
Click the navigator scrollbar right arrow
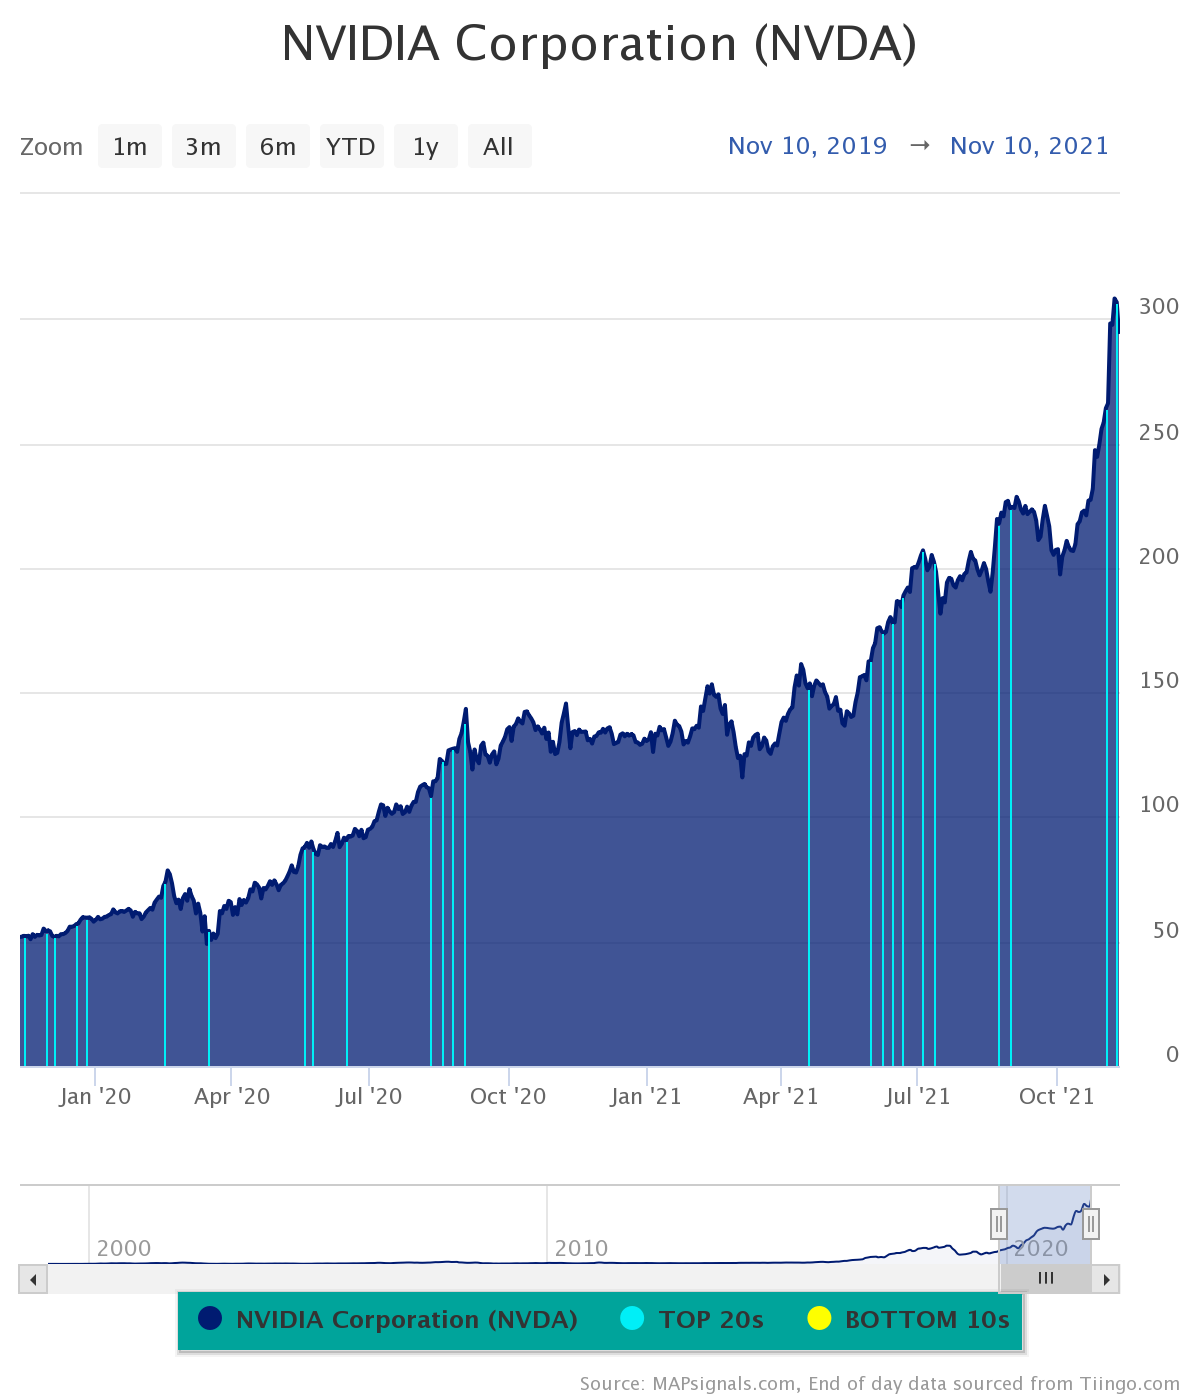click(x=1106, y=1279)
